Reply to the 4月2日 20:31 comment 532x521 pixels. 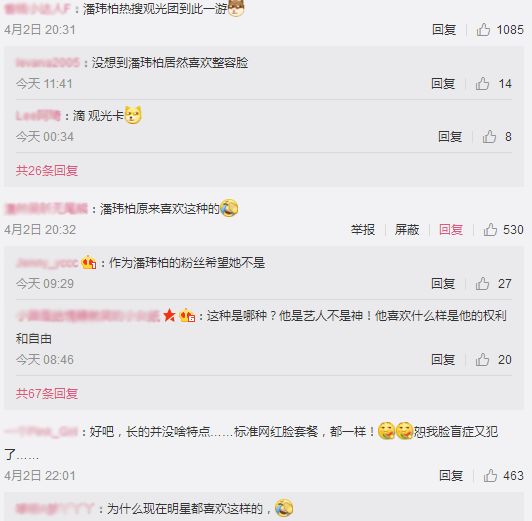(x=444, y=30)
